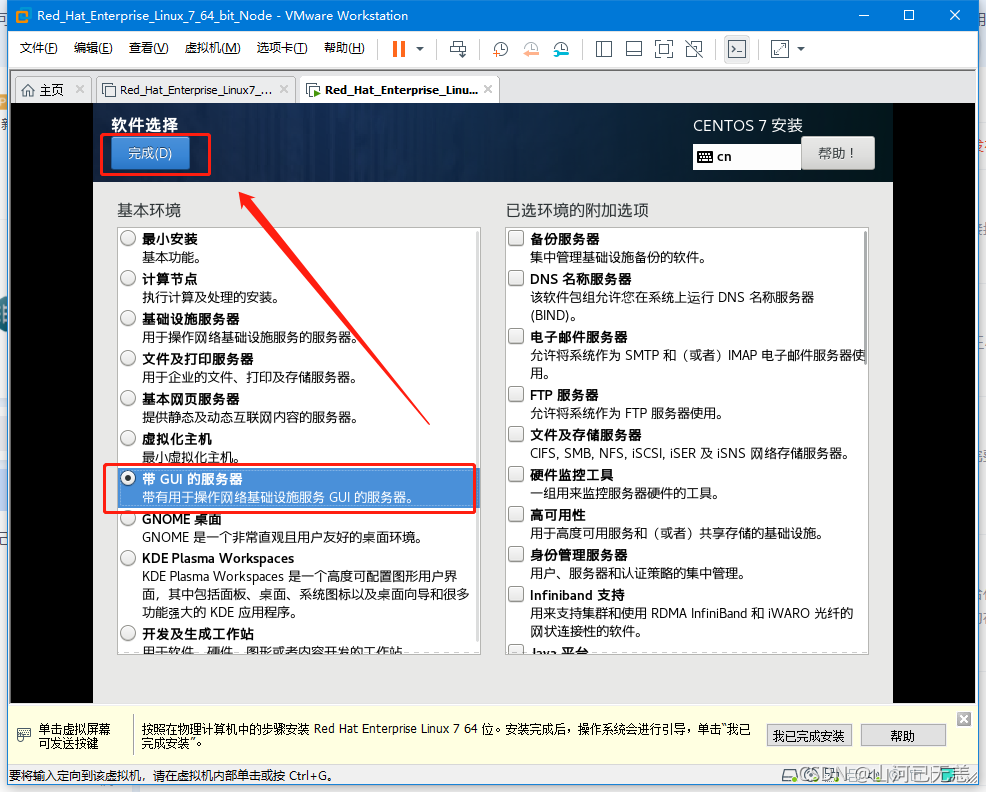Check the 硬件监控工具 checkbox
Viewport: 986px width, 792px height.
pos(516,474)
